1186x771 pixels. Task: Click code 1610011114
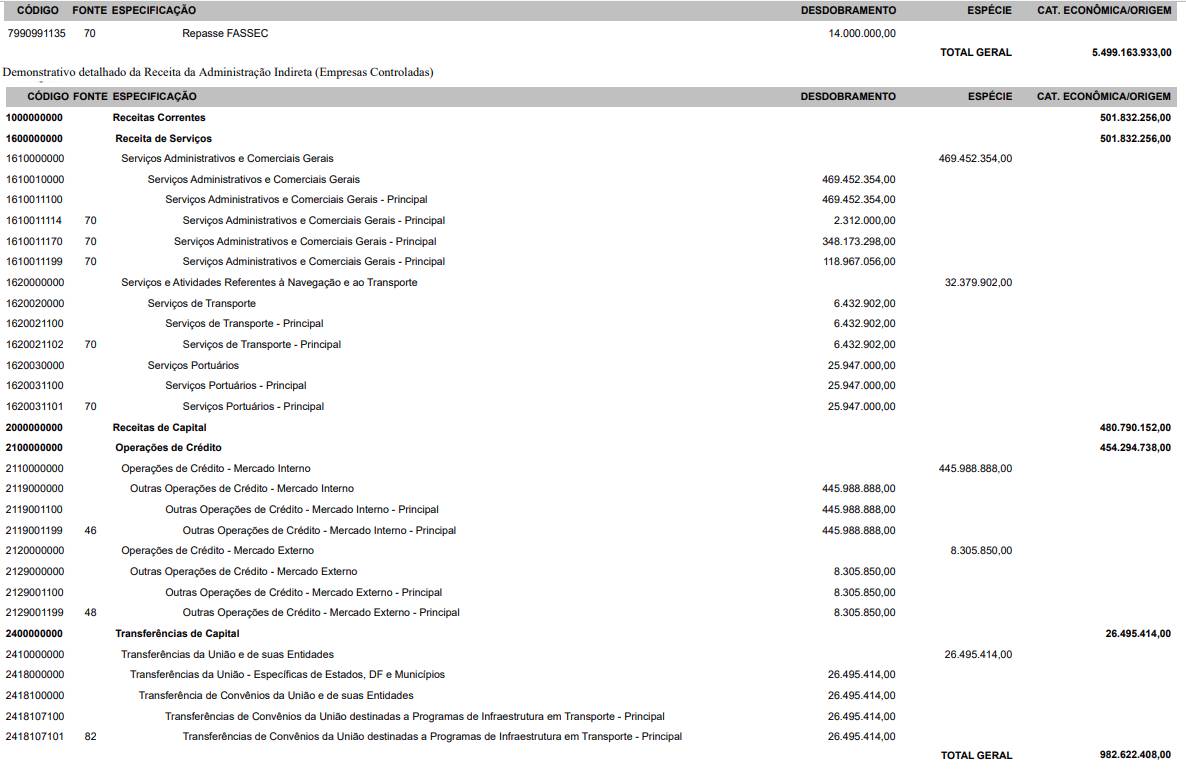[x=34, y=220]
